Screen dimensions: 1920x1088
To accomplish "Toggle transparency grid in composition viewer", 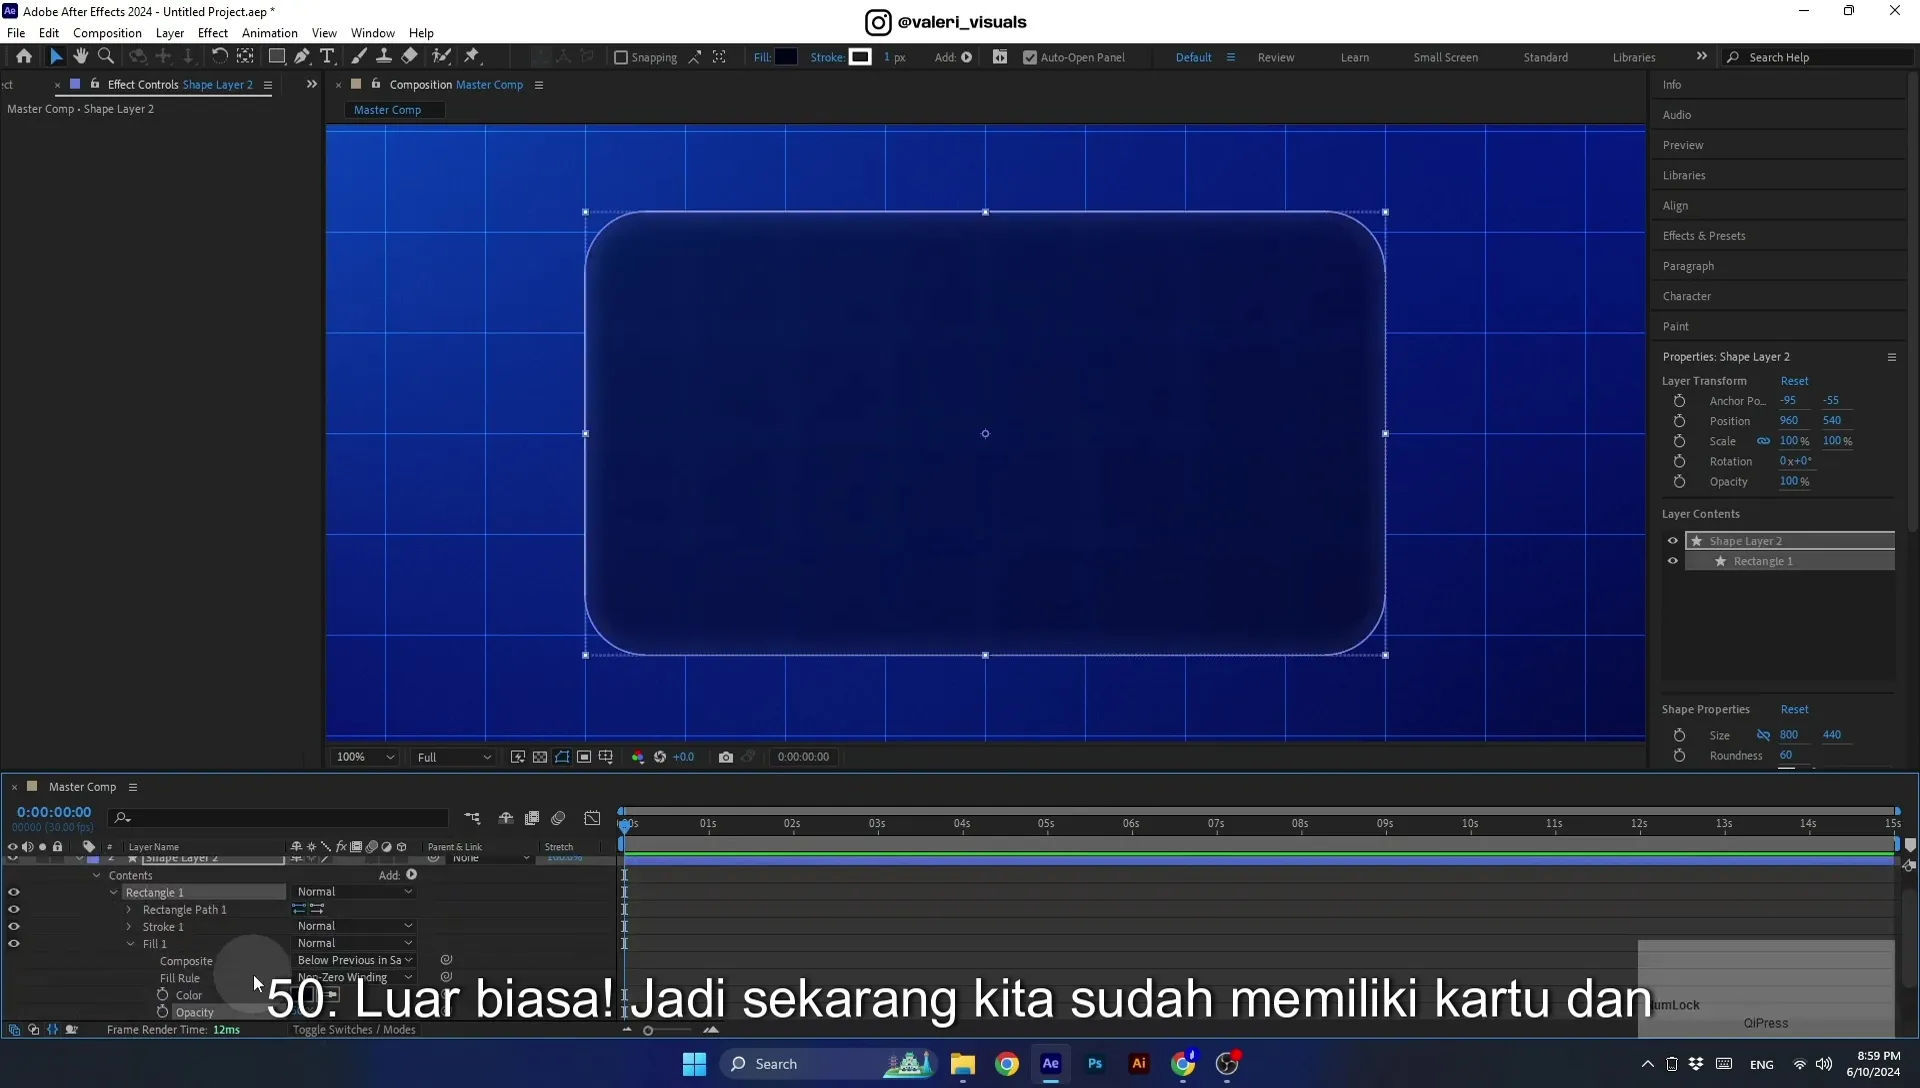I will pyautogui.click(x=540, y=757).
